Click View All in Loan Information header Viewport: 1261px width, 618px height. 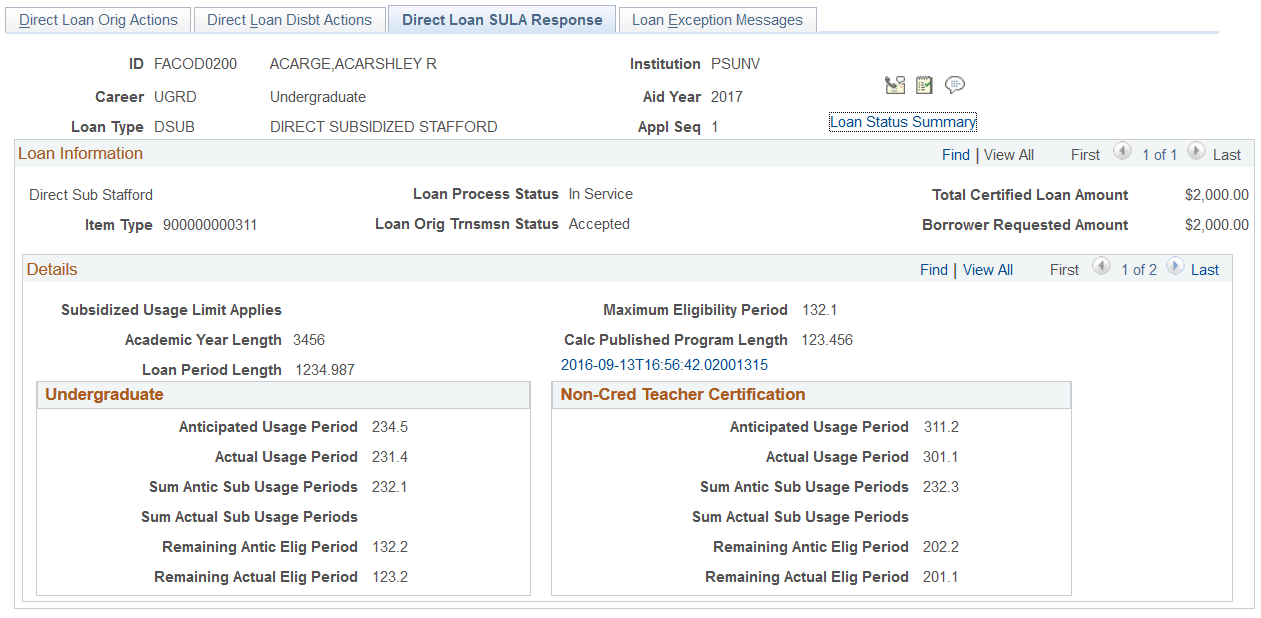click(x=1008, y=154)
